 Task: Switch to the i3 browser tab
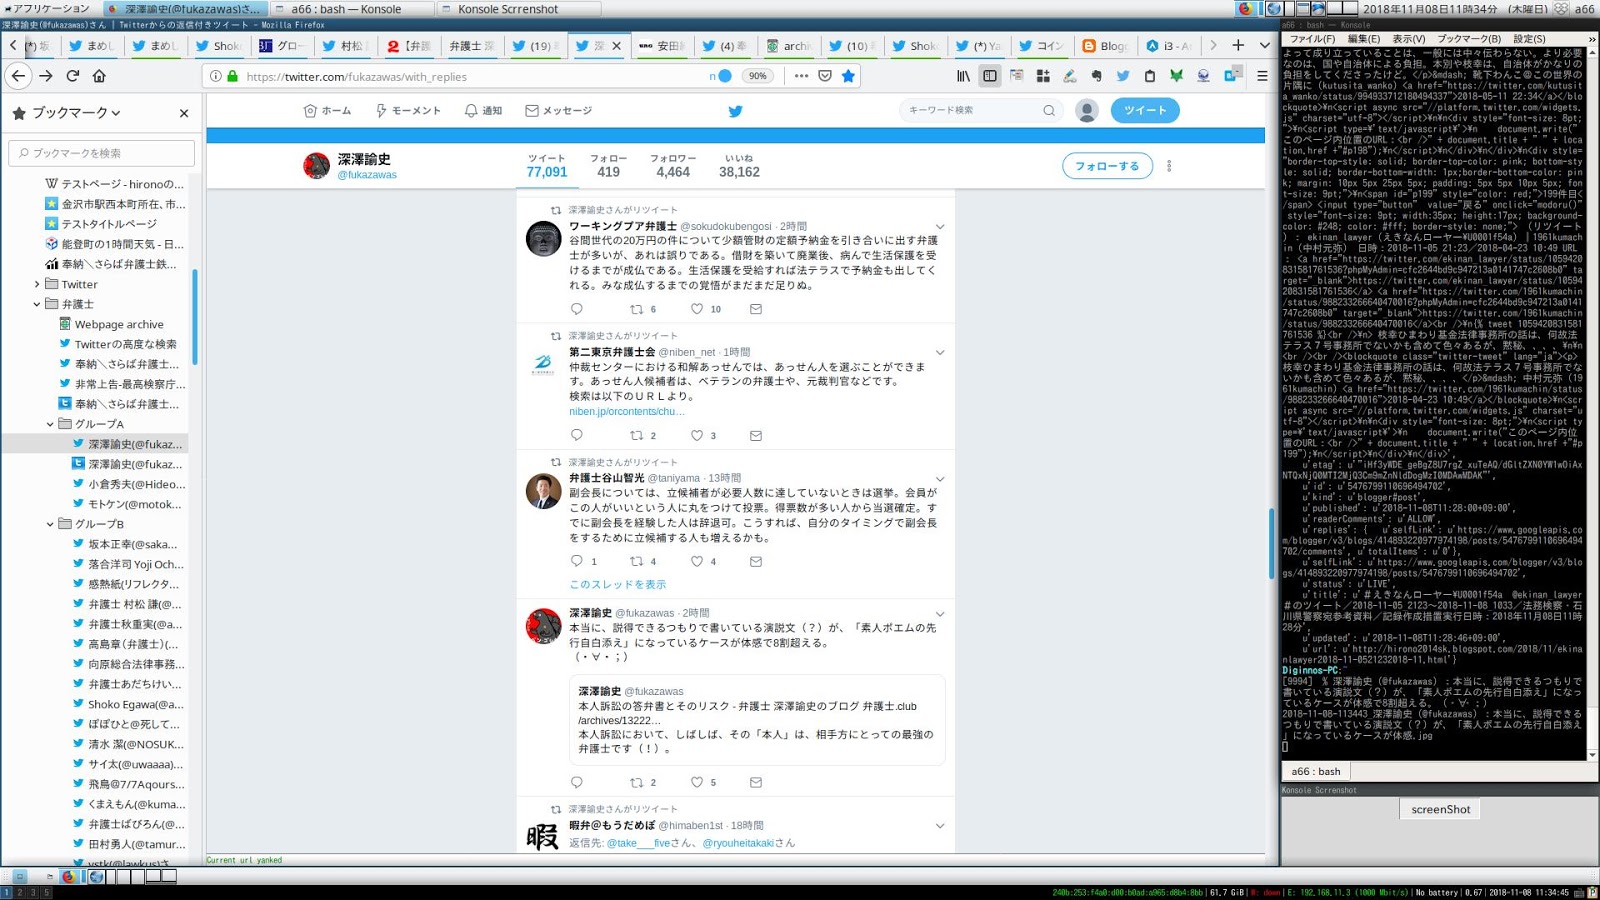point(1168,45)
